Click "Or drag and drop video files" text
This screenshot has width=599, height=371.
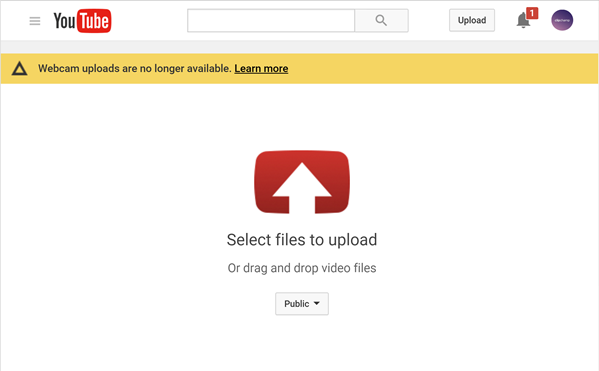coord(302,268)
